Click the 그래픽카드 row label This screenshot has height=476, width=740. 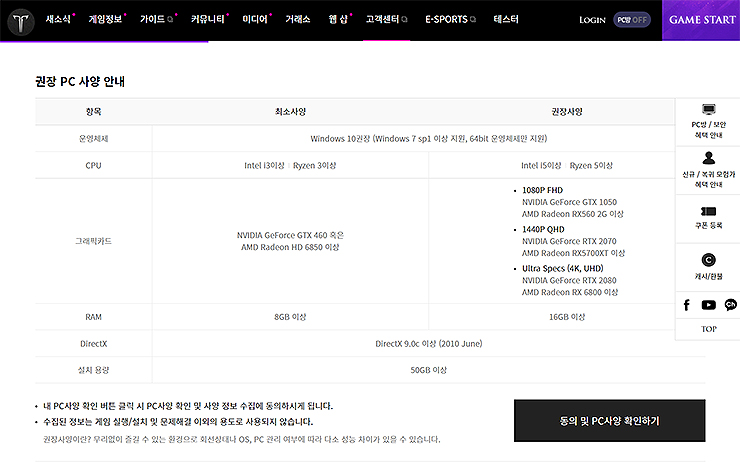coord(93,241)
